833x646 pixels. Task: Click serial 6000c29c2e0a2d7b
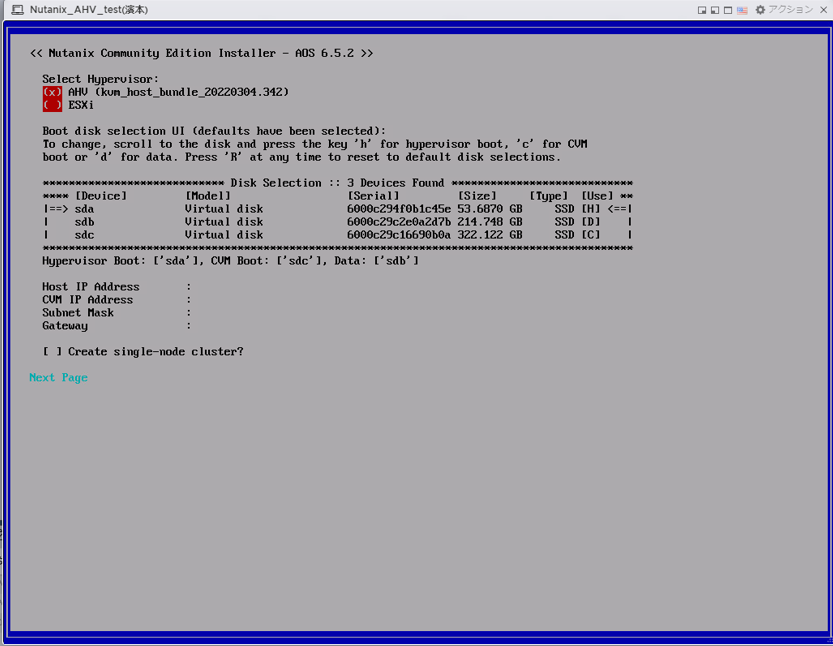(x=399, y=222)
